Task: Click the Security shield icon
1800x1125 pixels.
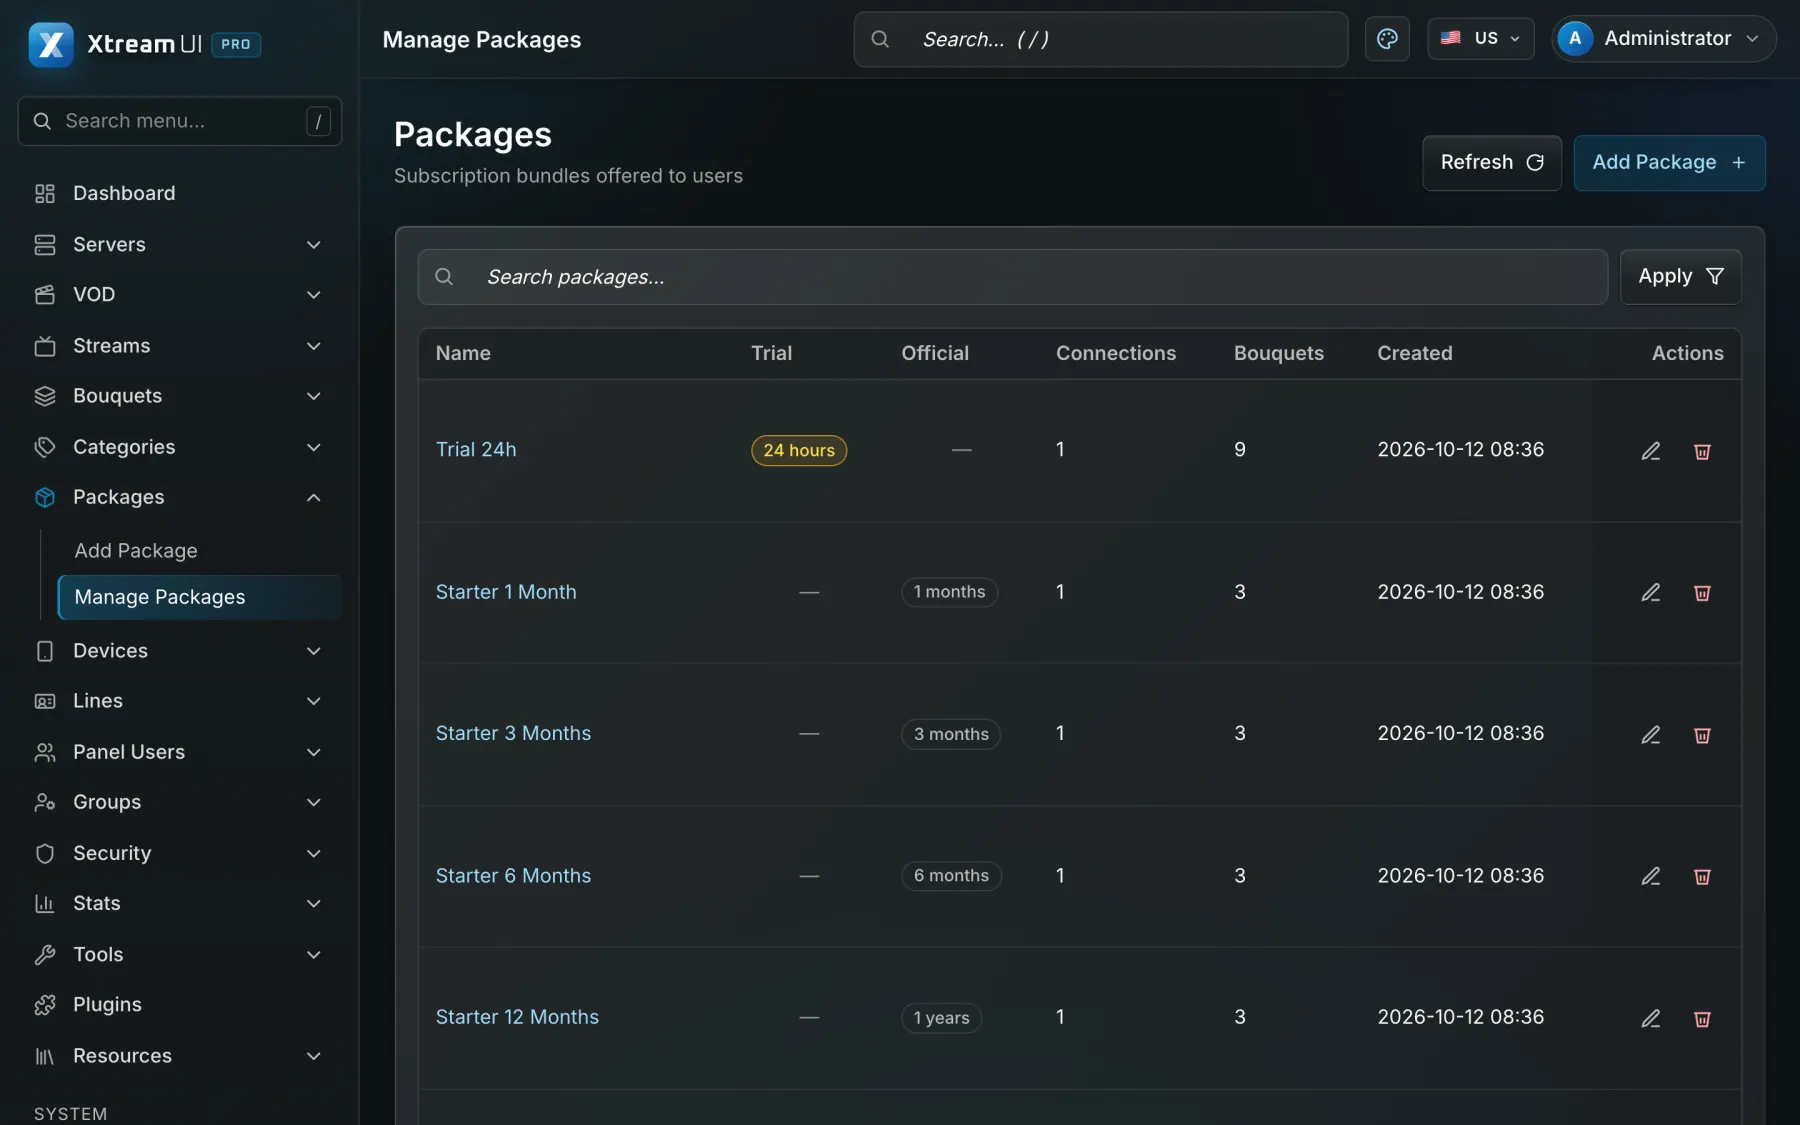Action: 45,853
